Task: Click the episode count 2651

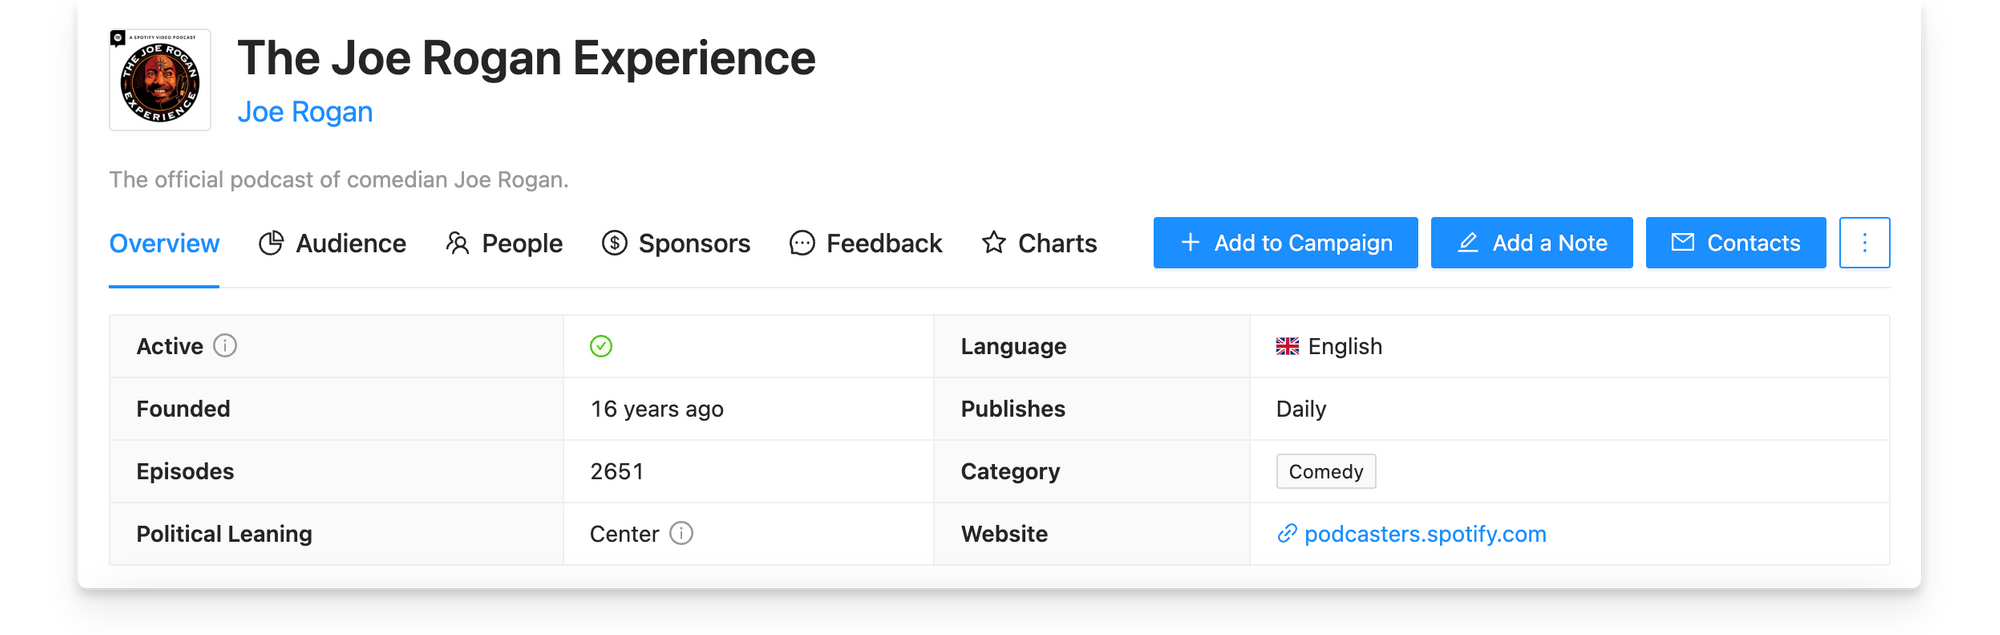Action: coord(617,471)
